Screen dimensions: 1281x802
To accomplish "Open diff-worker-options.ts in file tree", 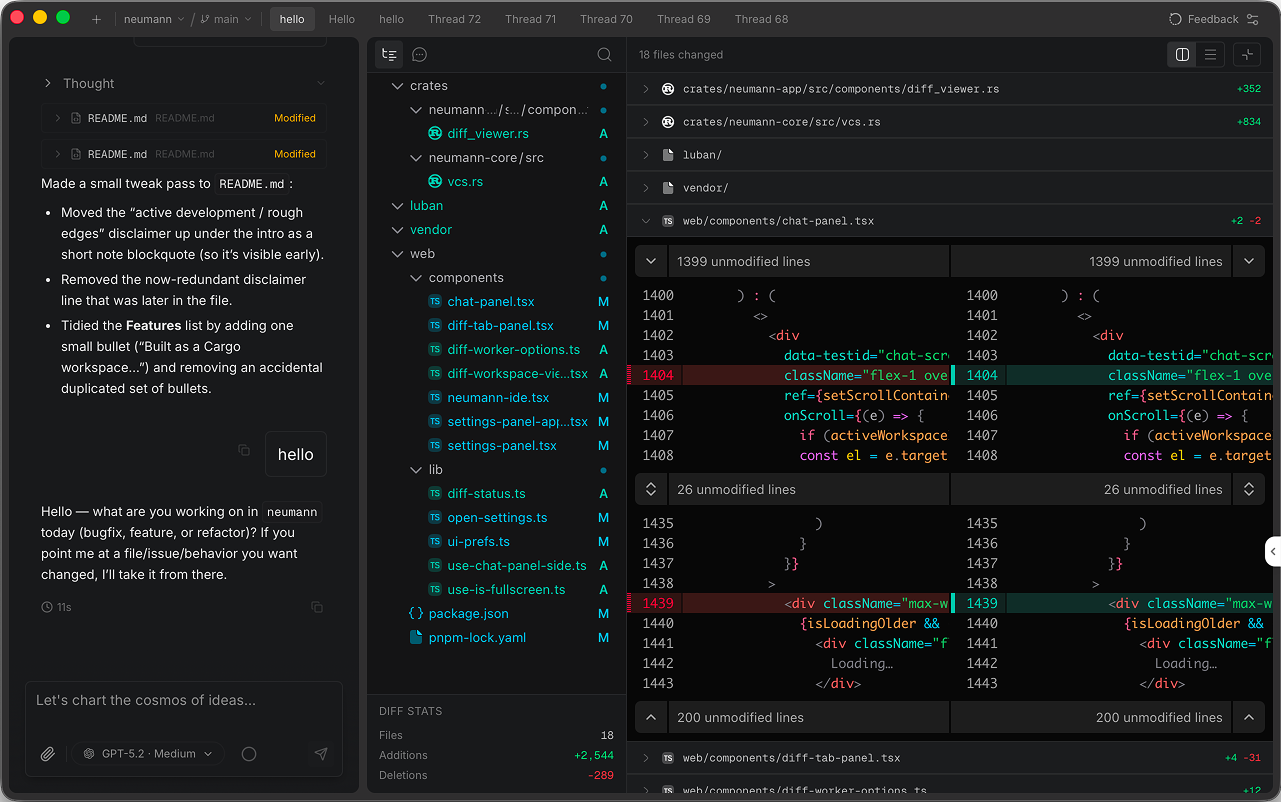I will [514, 350].
